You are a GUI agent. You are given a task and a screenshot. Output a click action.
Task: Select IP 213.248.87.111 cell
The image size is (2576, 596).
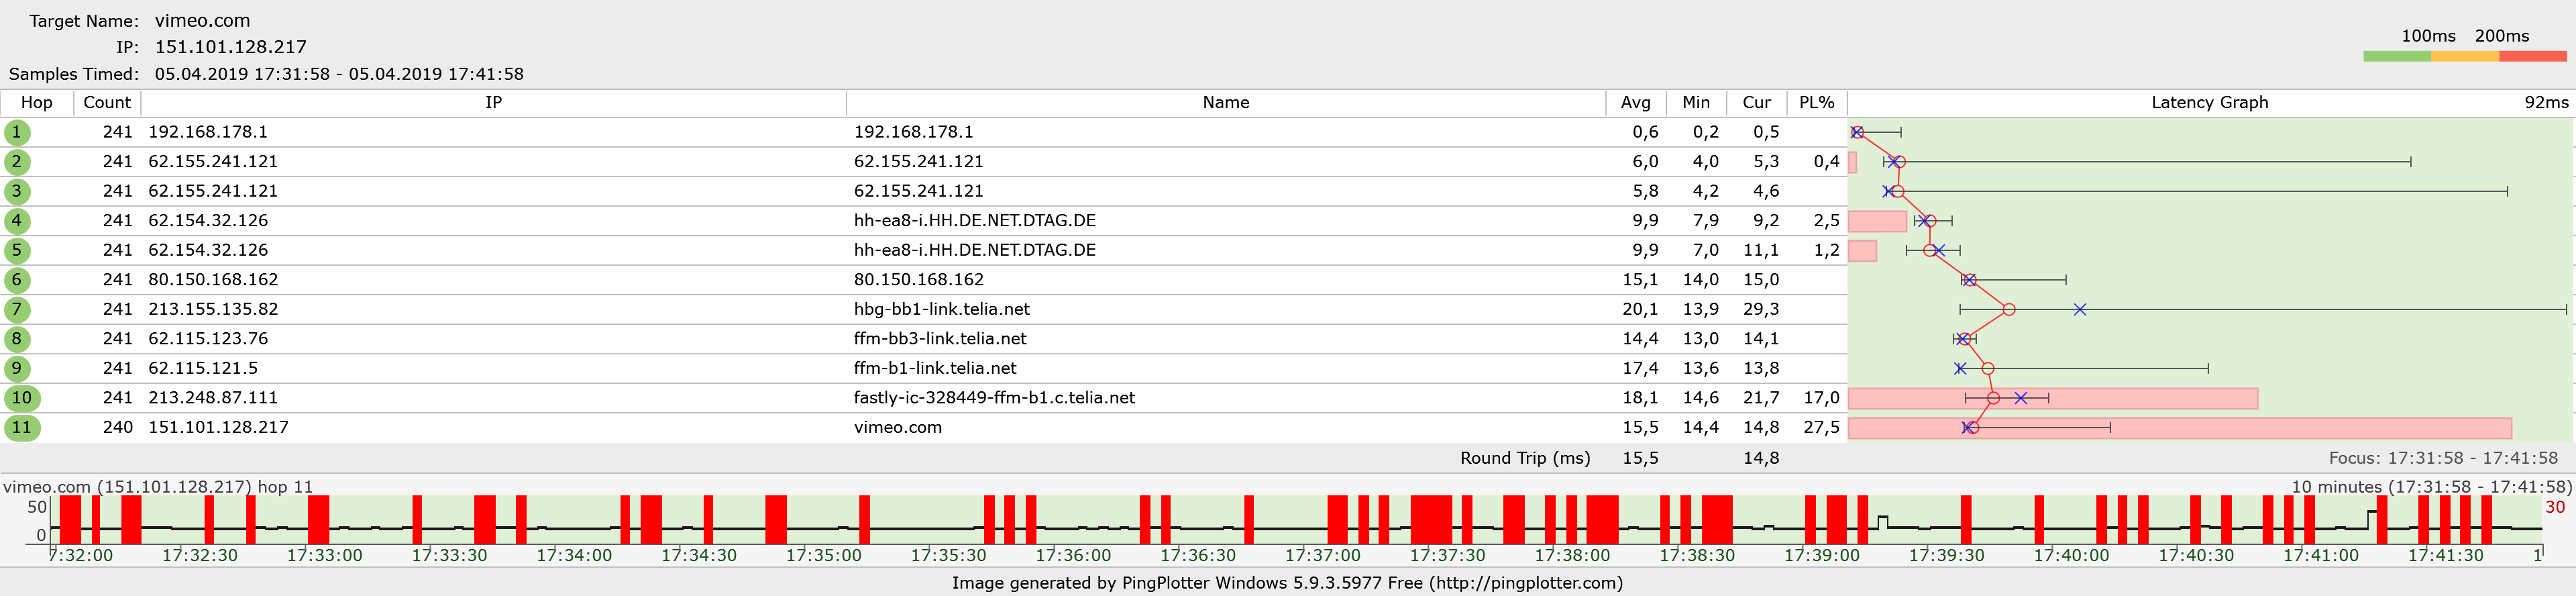(x=213, y=398)
